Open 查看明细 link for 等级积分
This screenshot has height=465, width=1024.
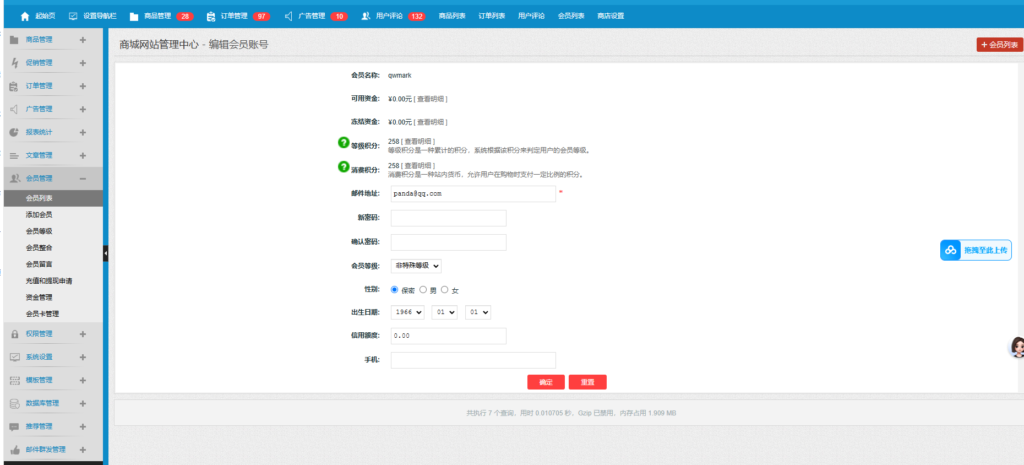[x=418, y=141]
